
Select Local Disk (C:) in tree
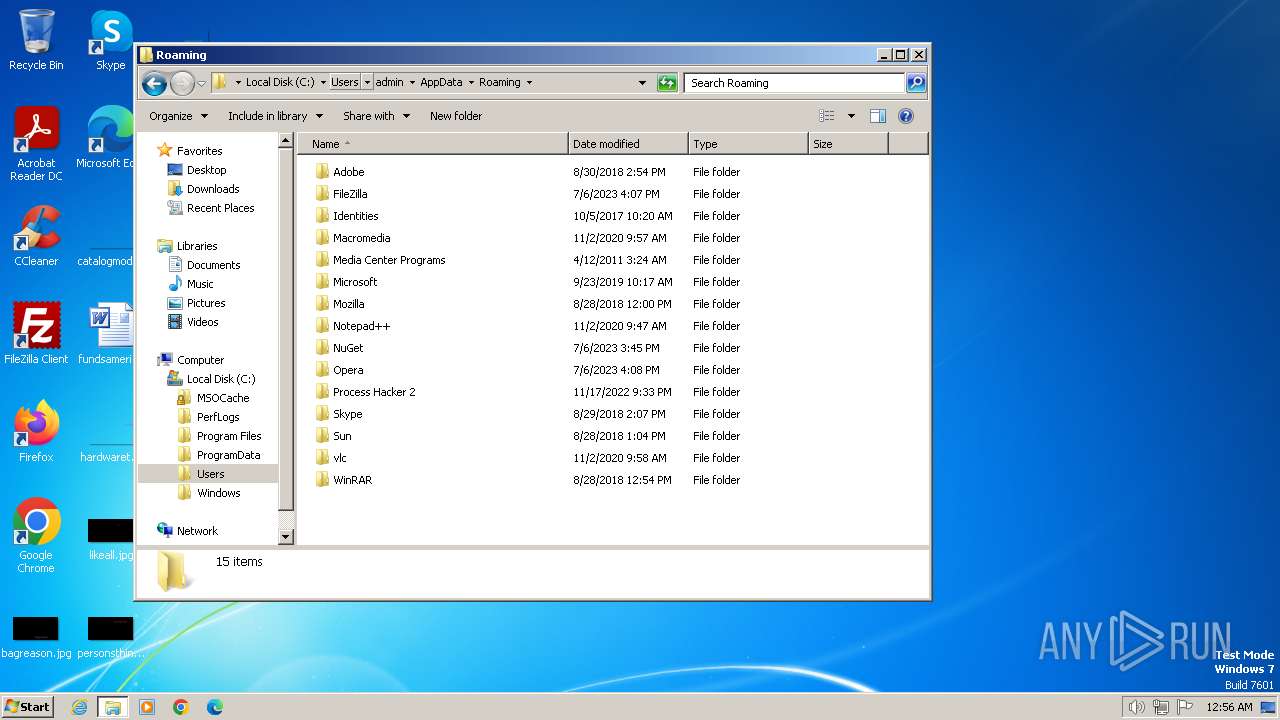pos(221,379)
